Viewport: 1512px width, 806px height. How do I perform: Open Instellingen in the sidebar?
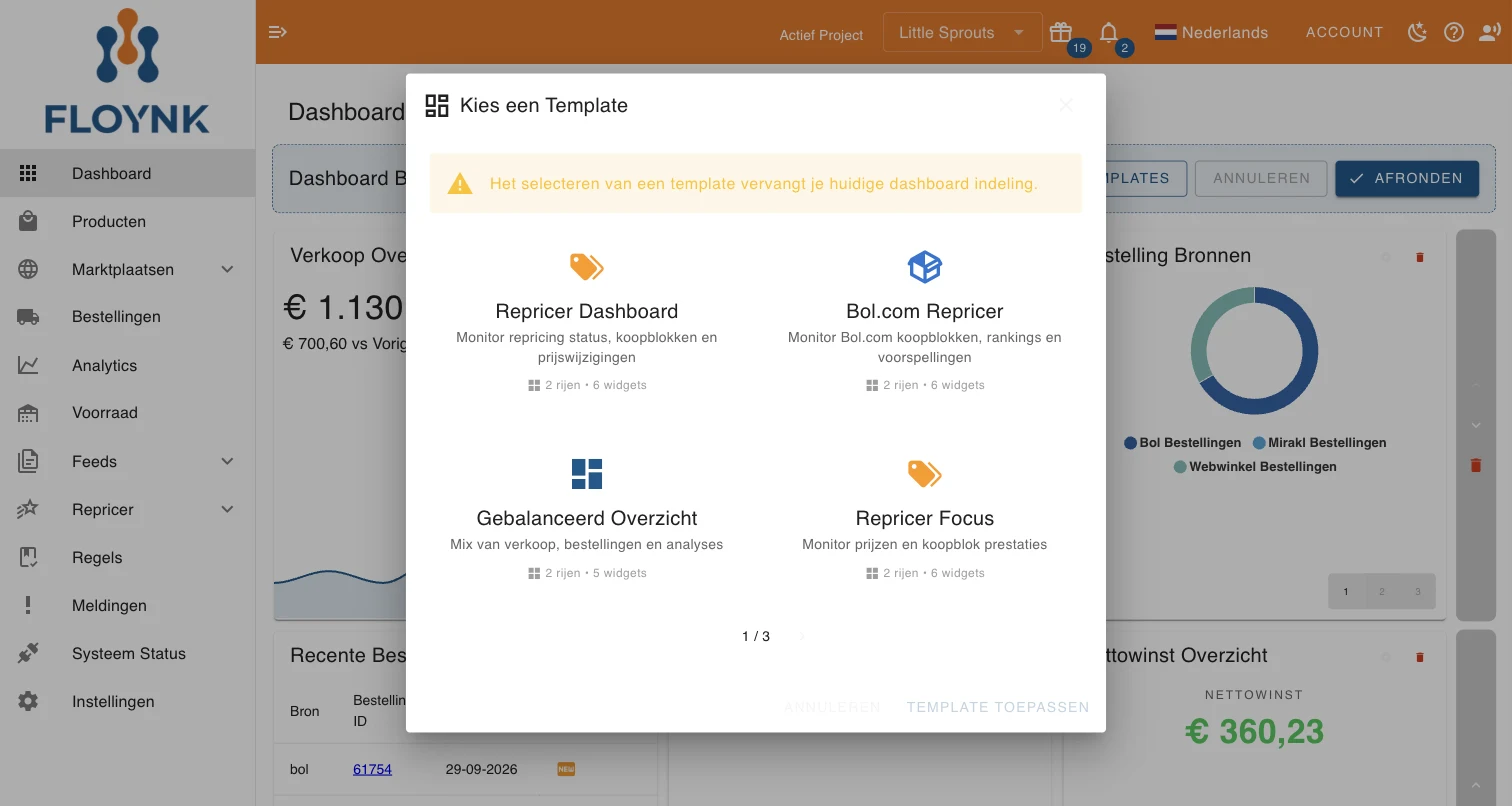coord(128,701)
